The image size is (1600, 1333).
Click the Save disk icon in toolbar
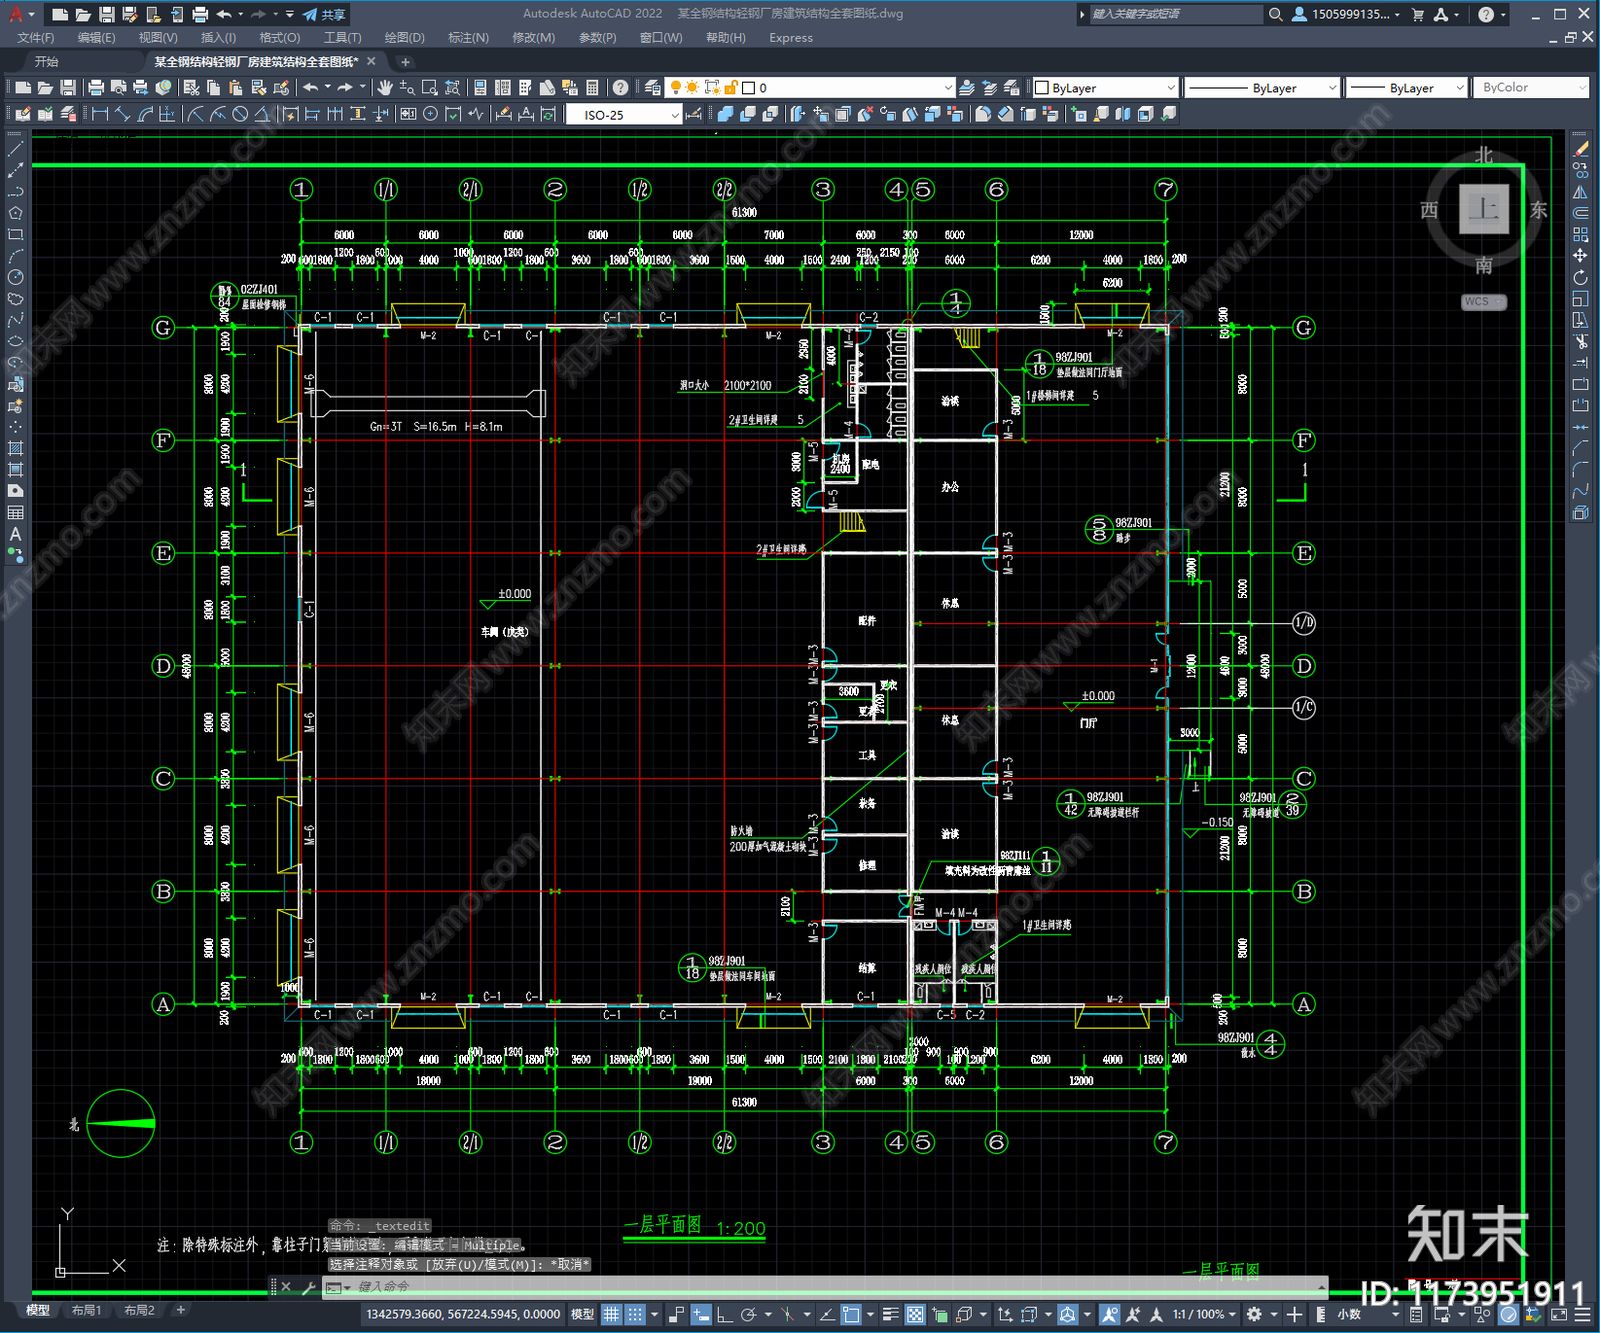[68, 88]
